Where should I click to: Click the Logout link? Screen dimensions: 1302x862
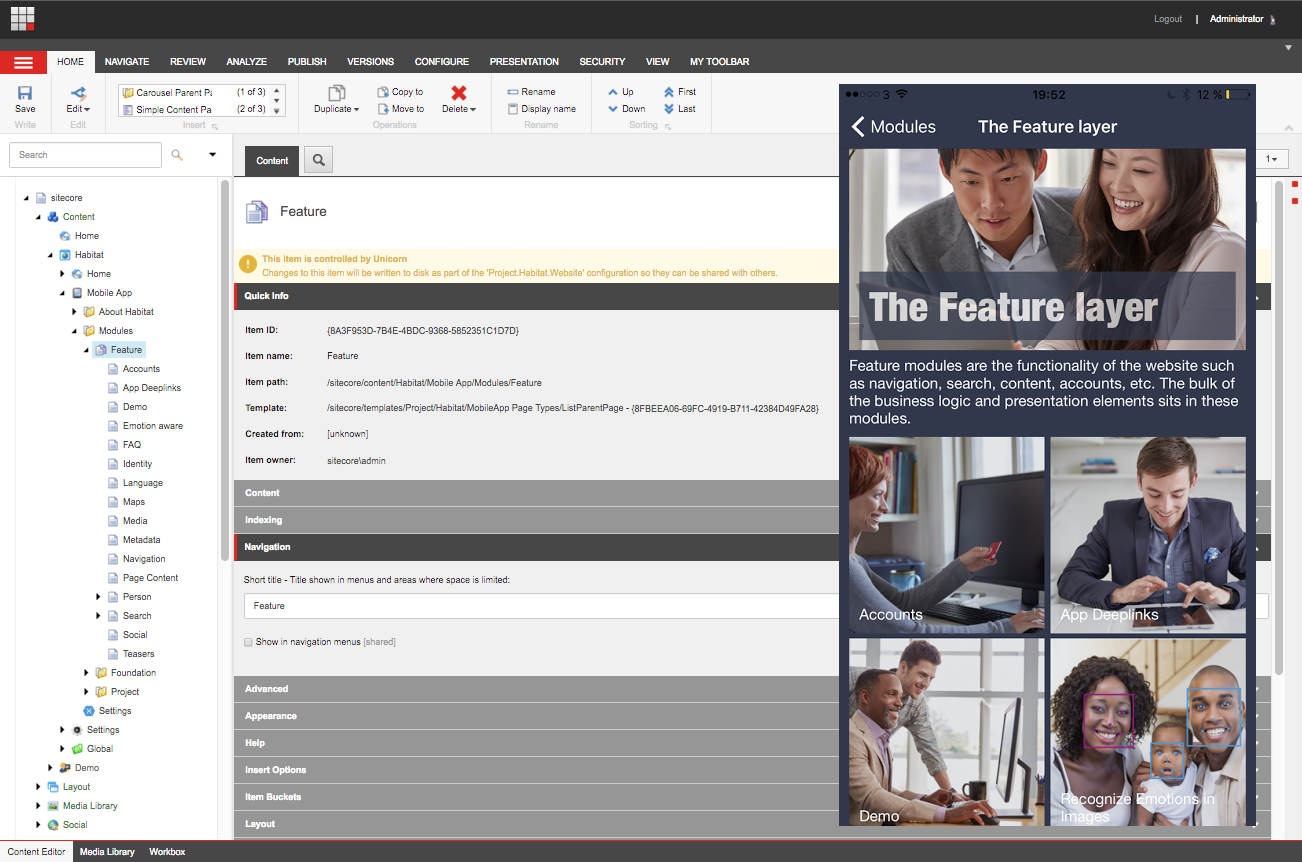[x=1167, y=19]
